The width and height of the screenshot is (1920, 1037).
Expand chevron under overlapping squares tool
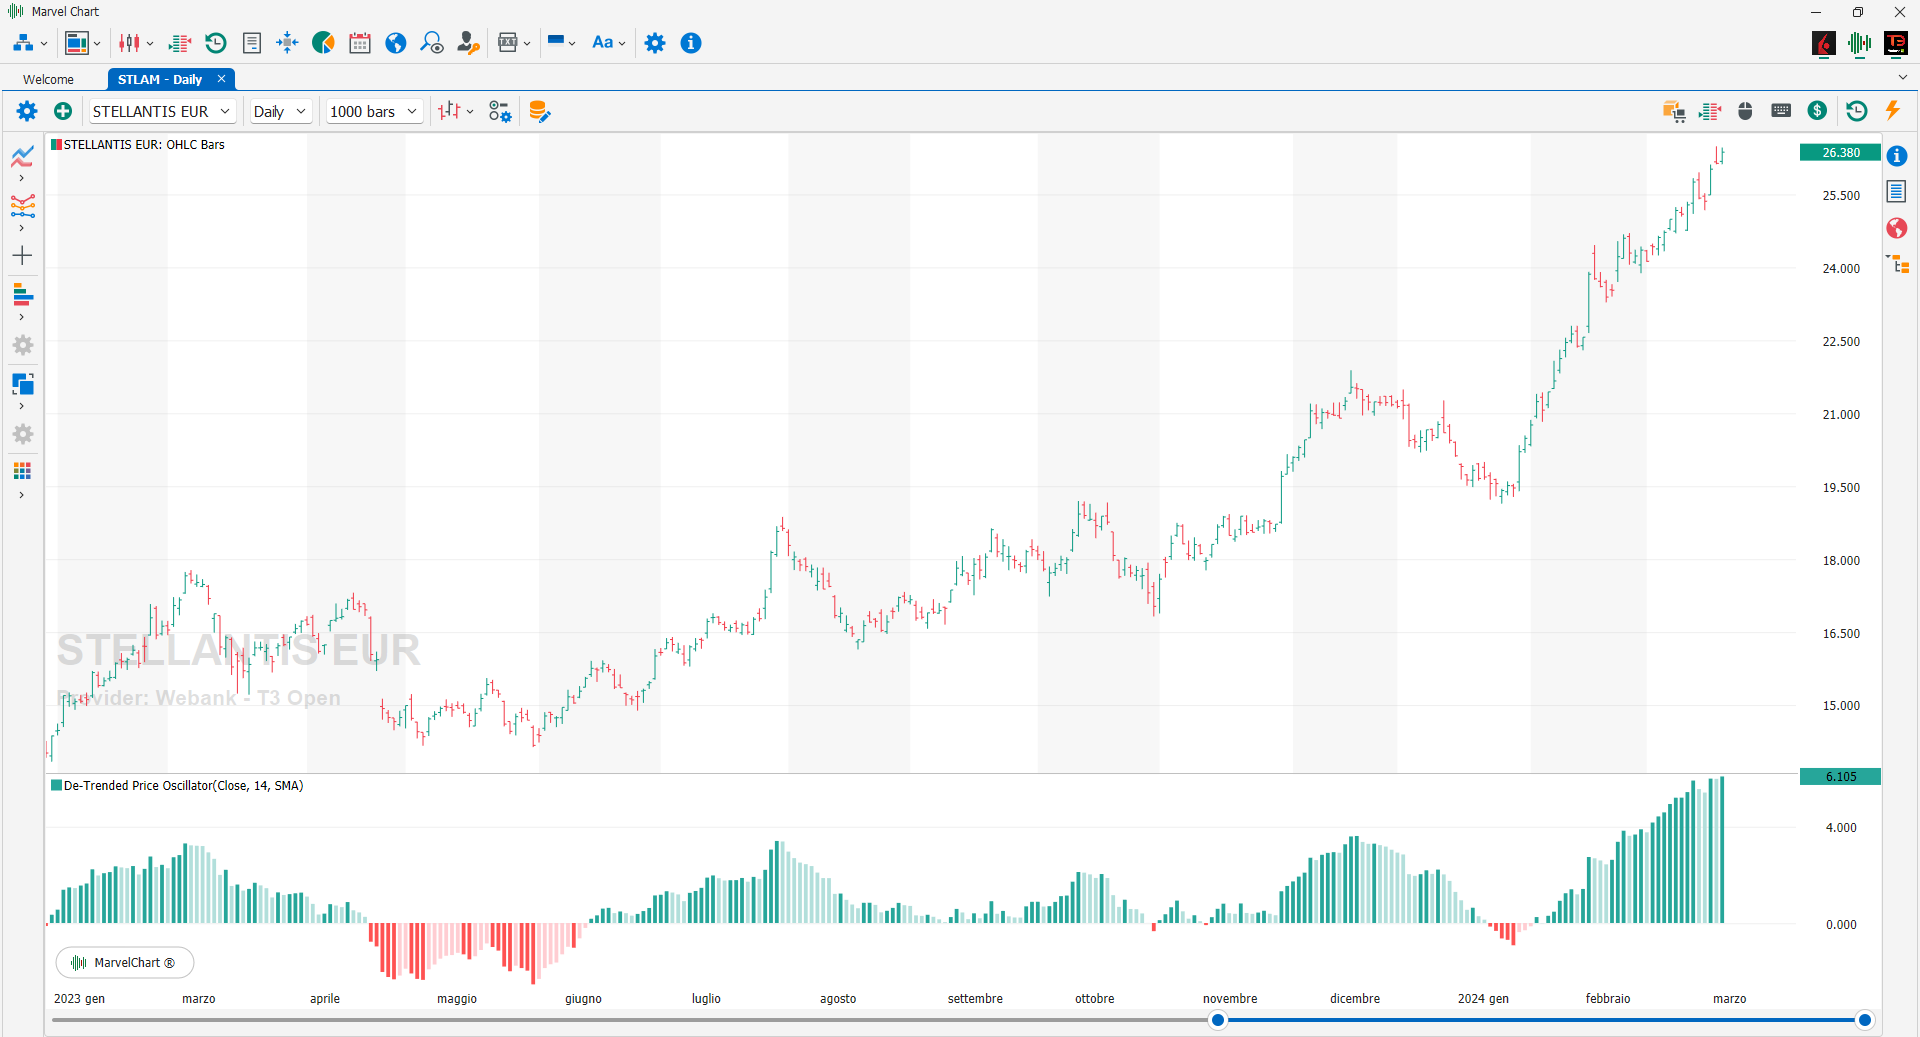click(x=21, y=407)
